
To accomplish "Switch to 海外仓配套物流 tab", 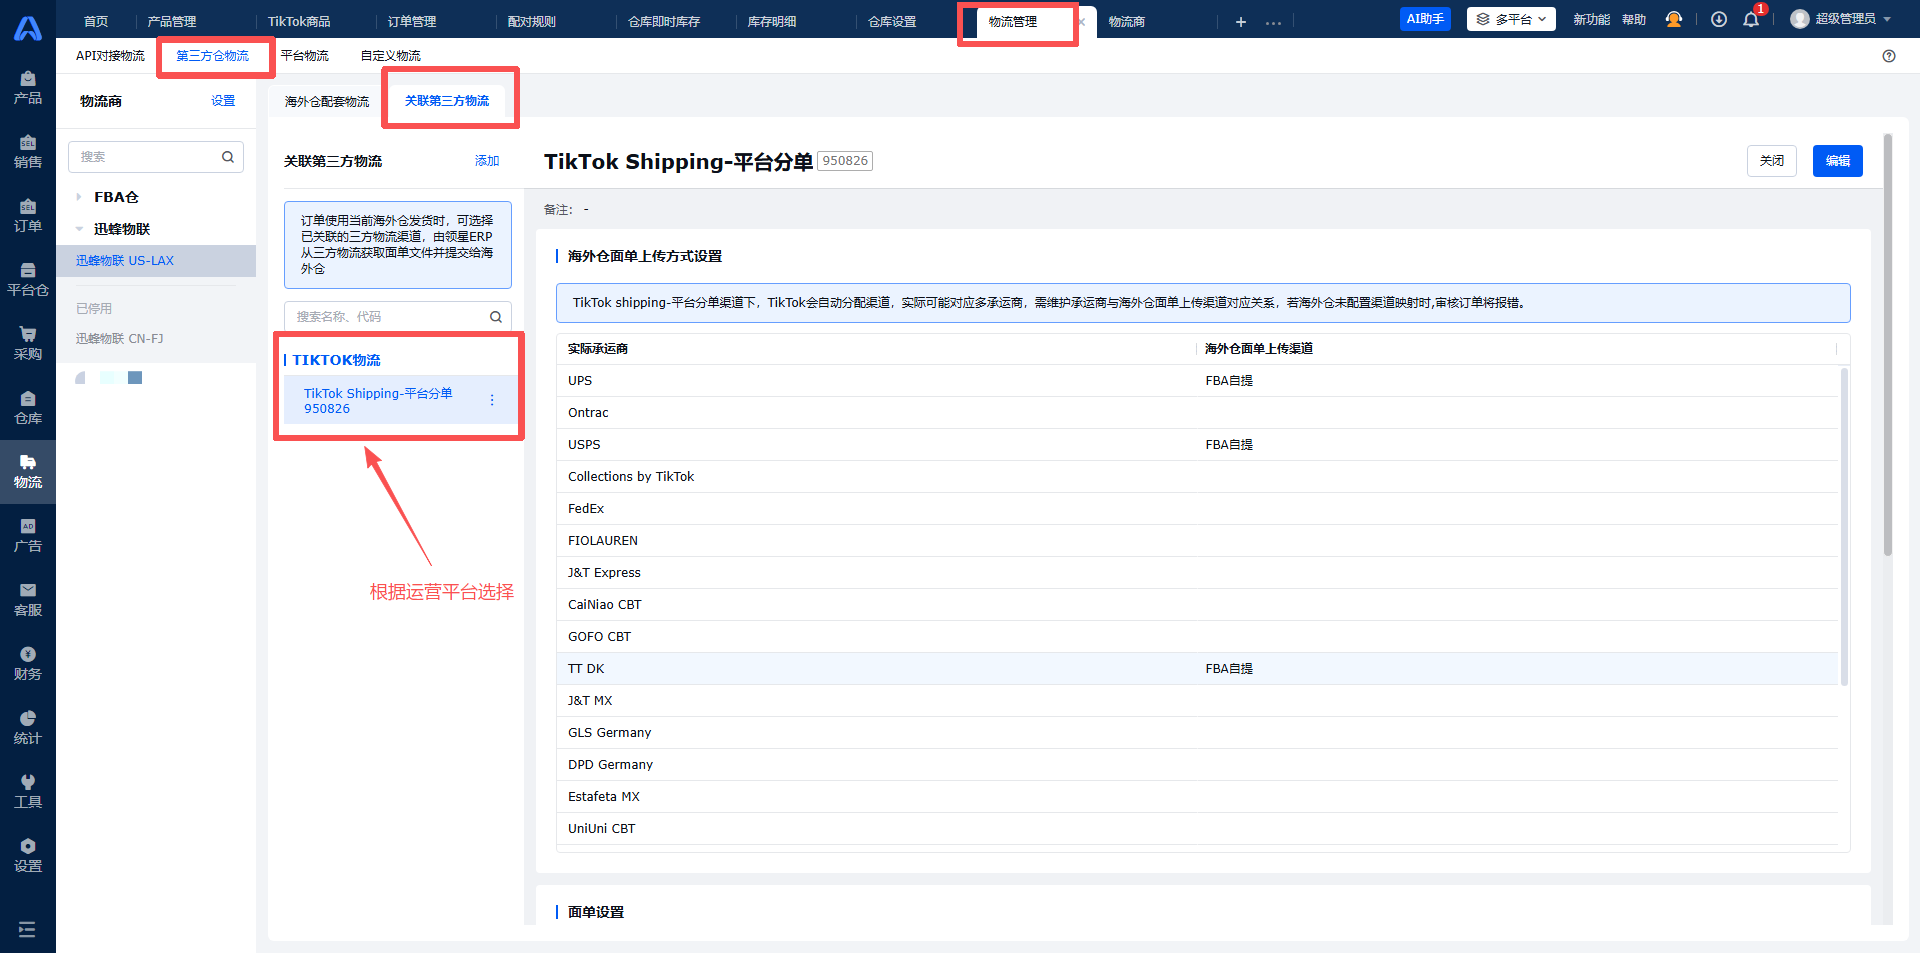I will [x=327, y=101].
